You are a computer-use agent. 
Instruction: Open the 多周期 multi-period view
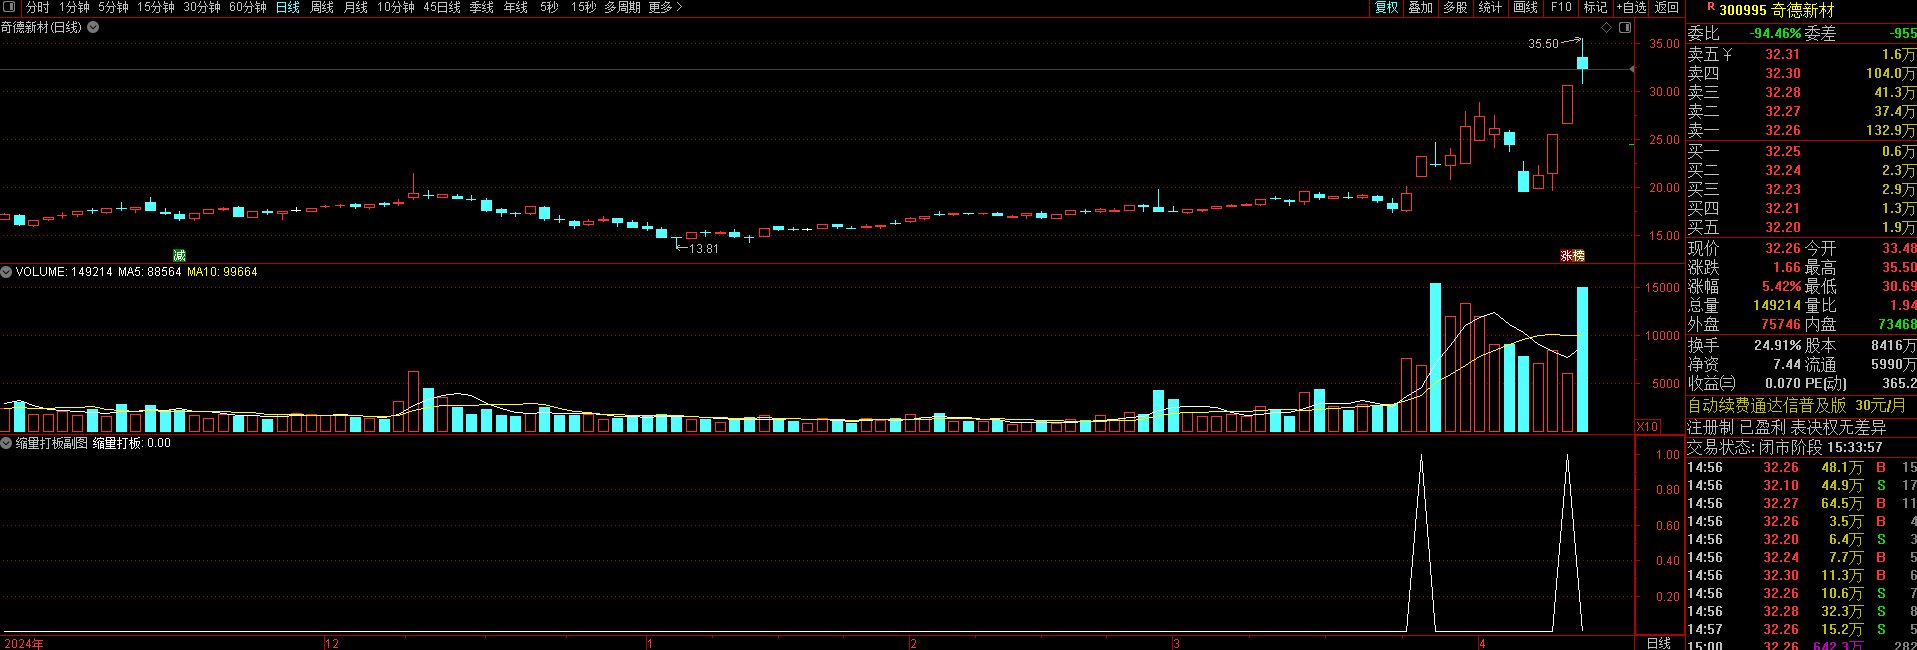(622, 7)
